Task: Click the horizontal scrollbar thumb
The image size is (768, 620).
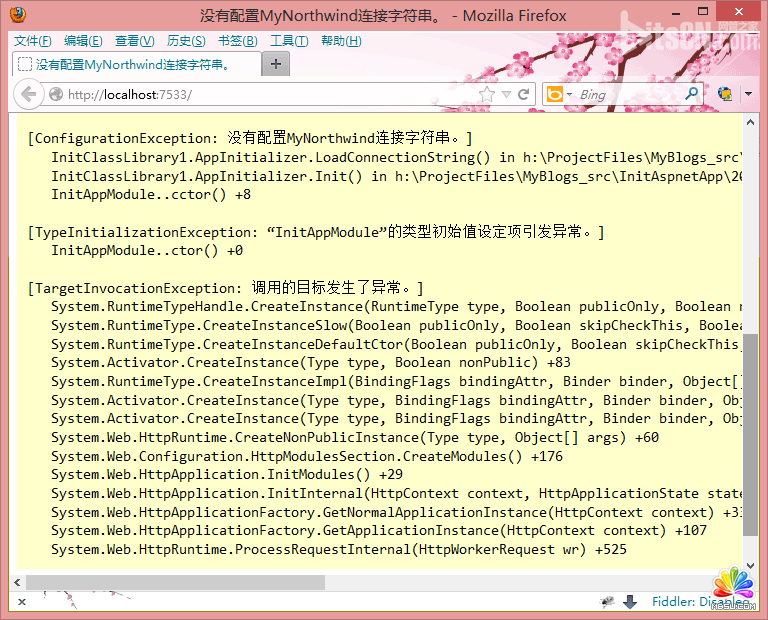Action: tap(175, 582)
